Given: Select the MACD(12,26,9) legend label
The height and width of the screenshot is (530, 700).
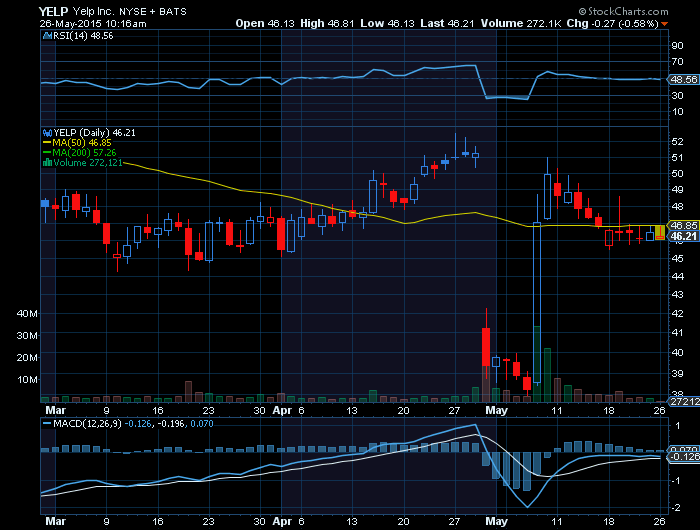Looking at the screenshot, I should coord(87,423).
